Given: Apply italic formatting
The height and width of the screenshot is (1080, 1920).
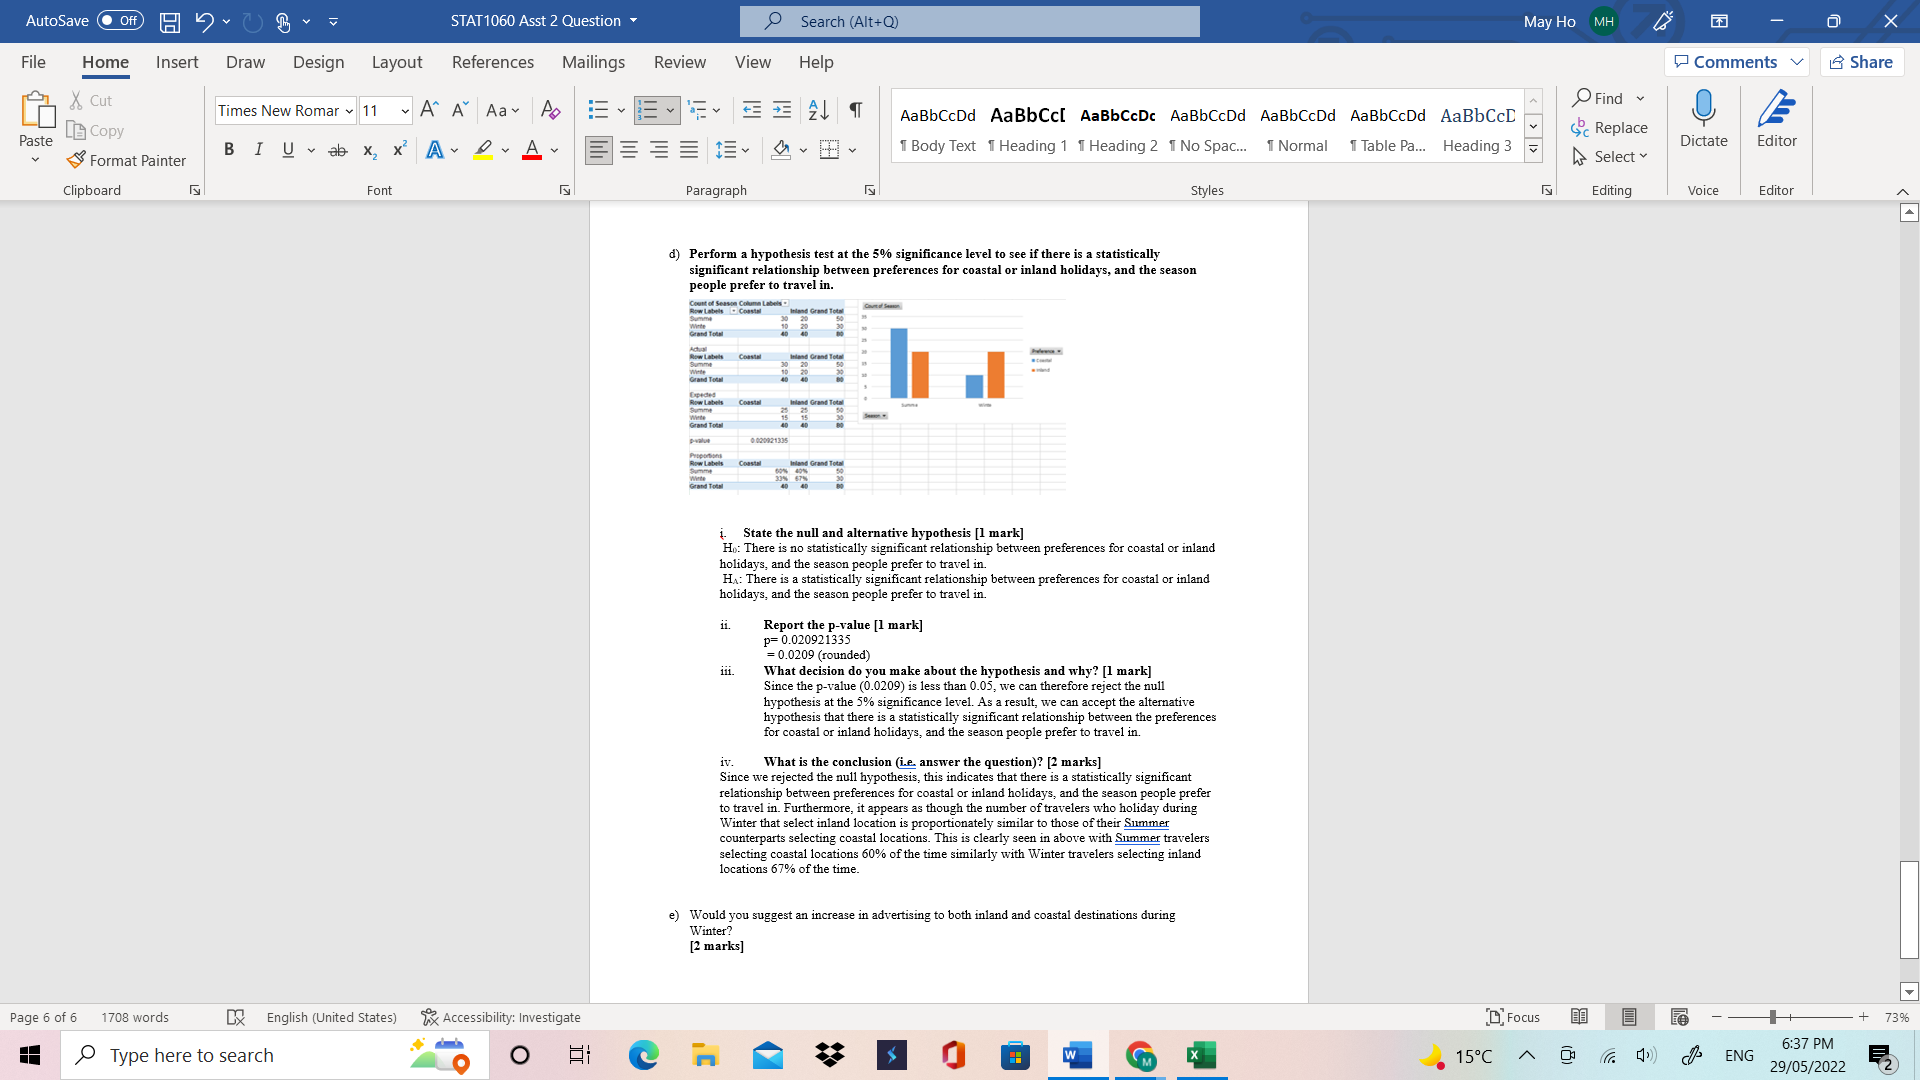Looking at the screenshot, I should click(258, 149).
